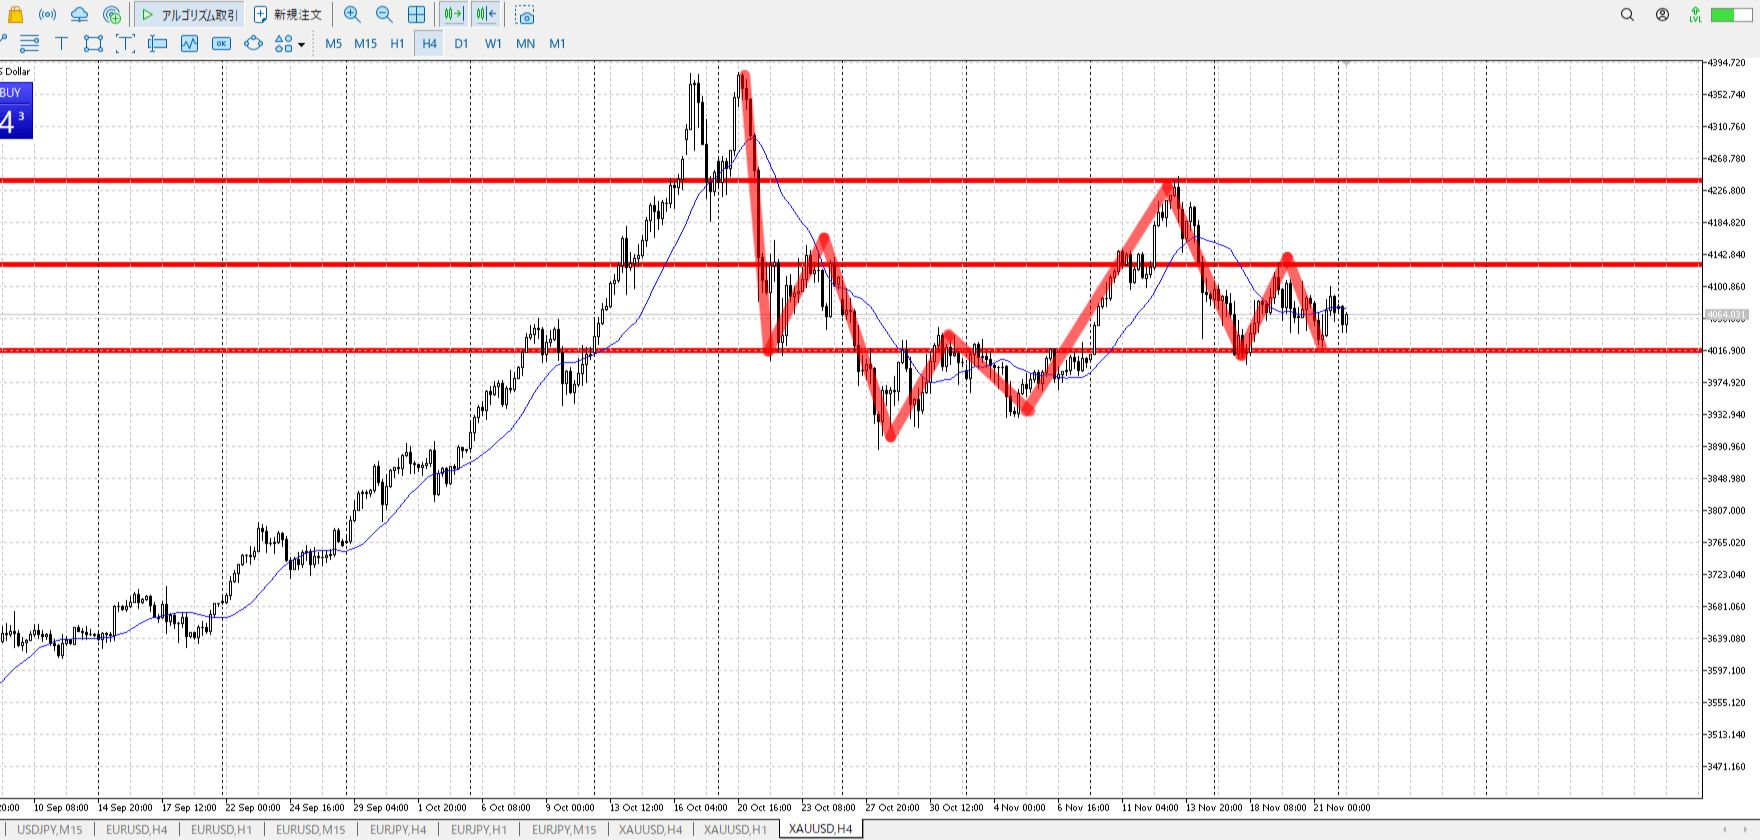Expand the shapes objects dropdown arrow
The width and height of the screenshot is (1760, 840).
click(301, 44)
